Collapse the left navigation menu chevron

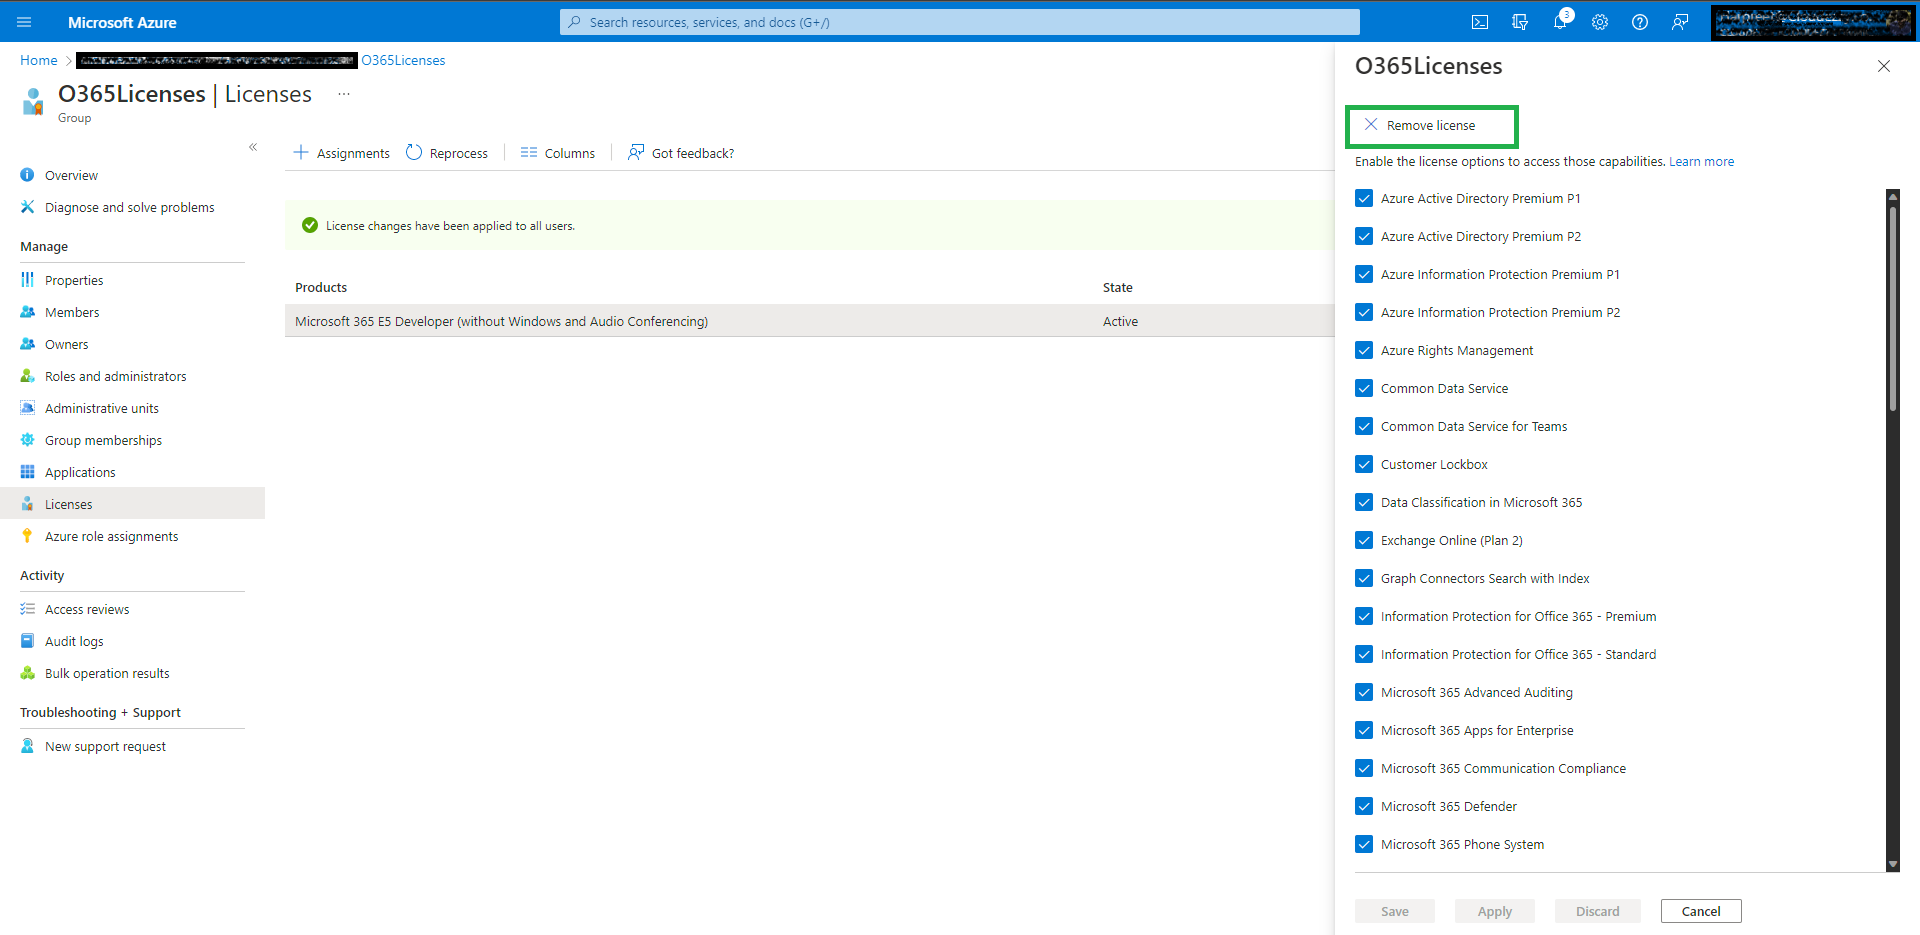[x=253, y=147]
